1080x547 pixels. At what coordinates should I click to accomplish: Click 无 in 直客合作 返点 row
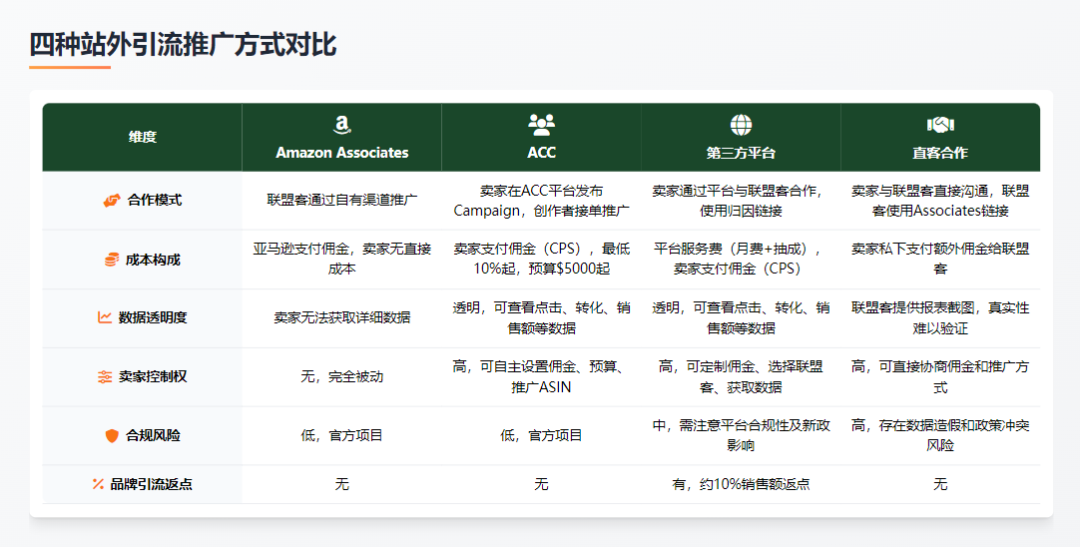pyautogui.click(x=940, y=484)
